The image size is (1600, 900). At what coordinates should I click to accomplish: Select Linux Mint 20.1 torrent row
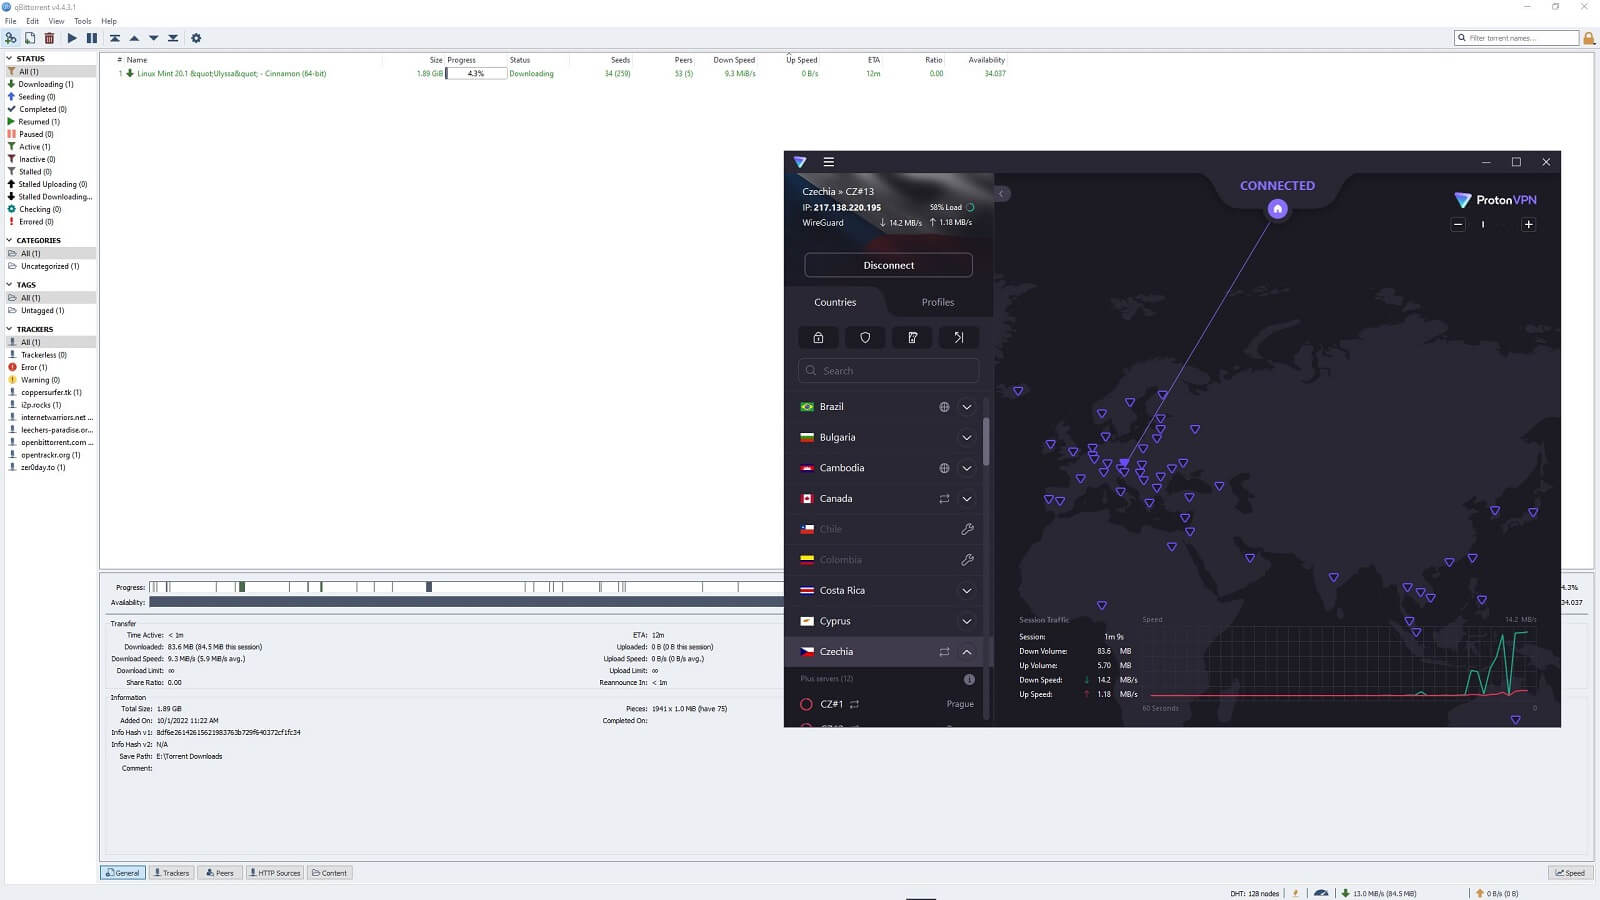(560, 73)
